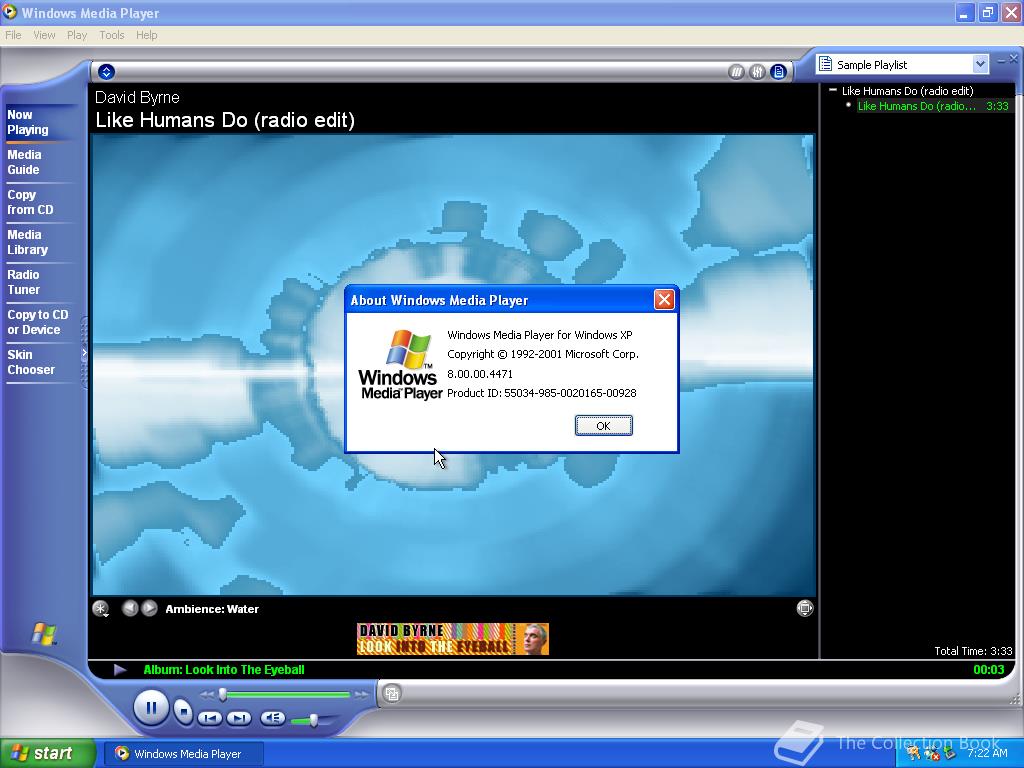
Task: Switch to skin mode icon
Action: click(392, 694)
